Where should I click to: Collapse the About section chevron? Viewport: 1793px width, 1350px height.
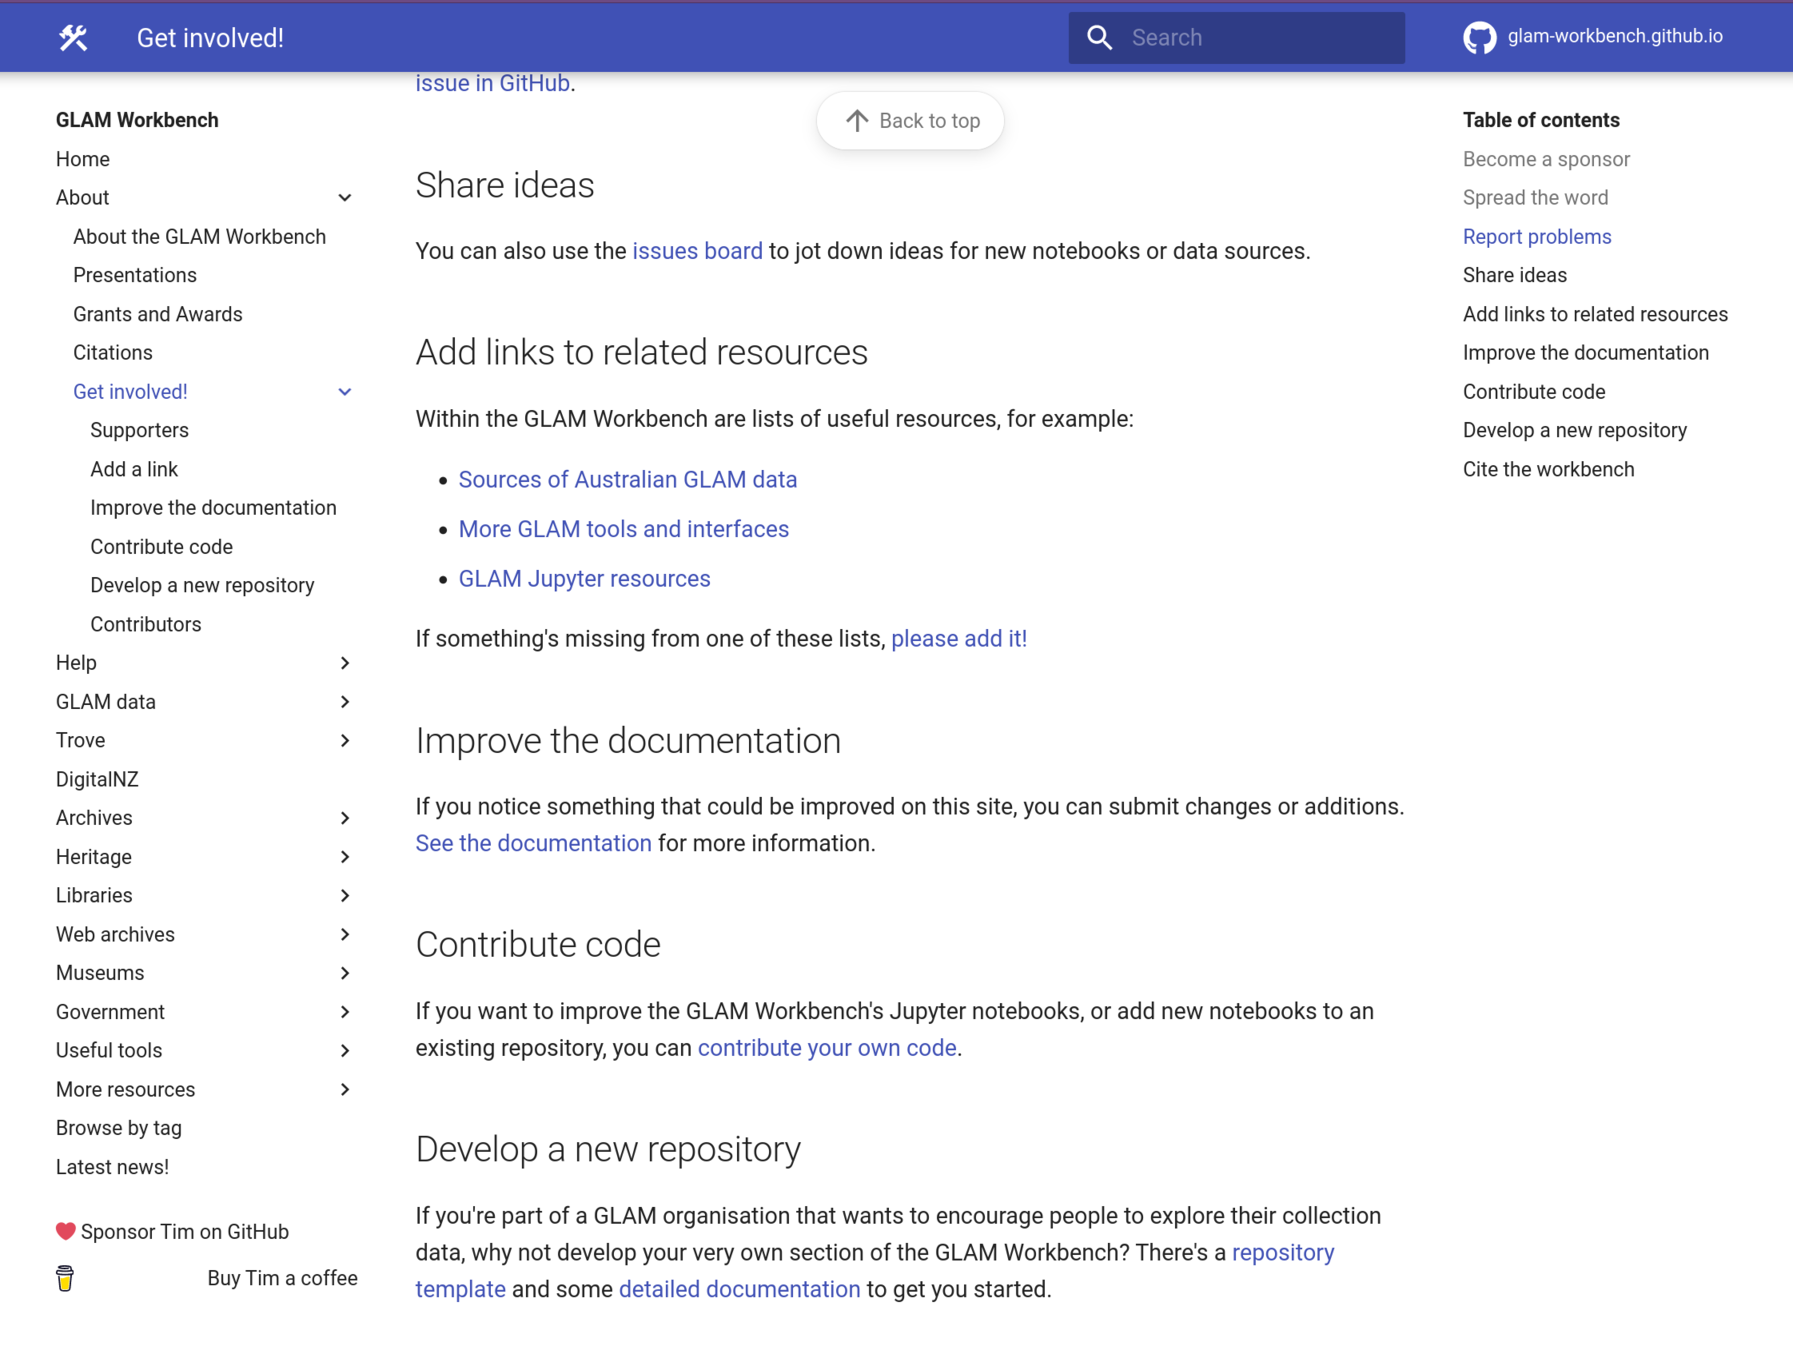(x=345, y=198)
